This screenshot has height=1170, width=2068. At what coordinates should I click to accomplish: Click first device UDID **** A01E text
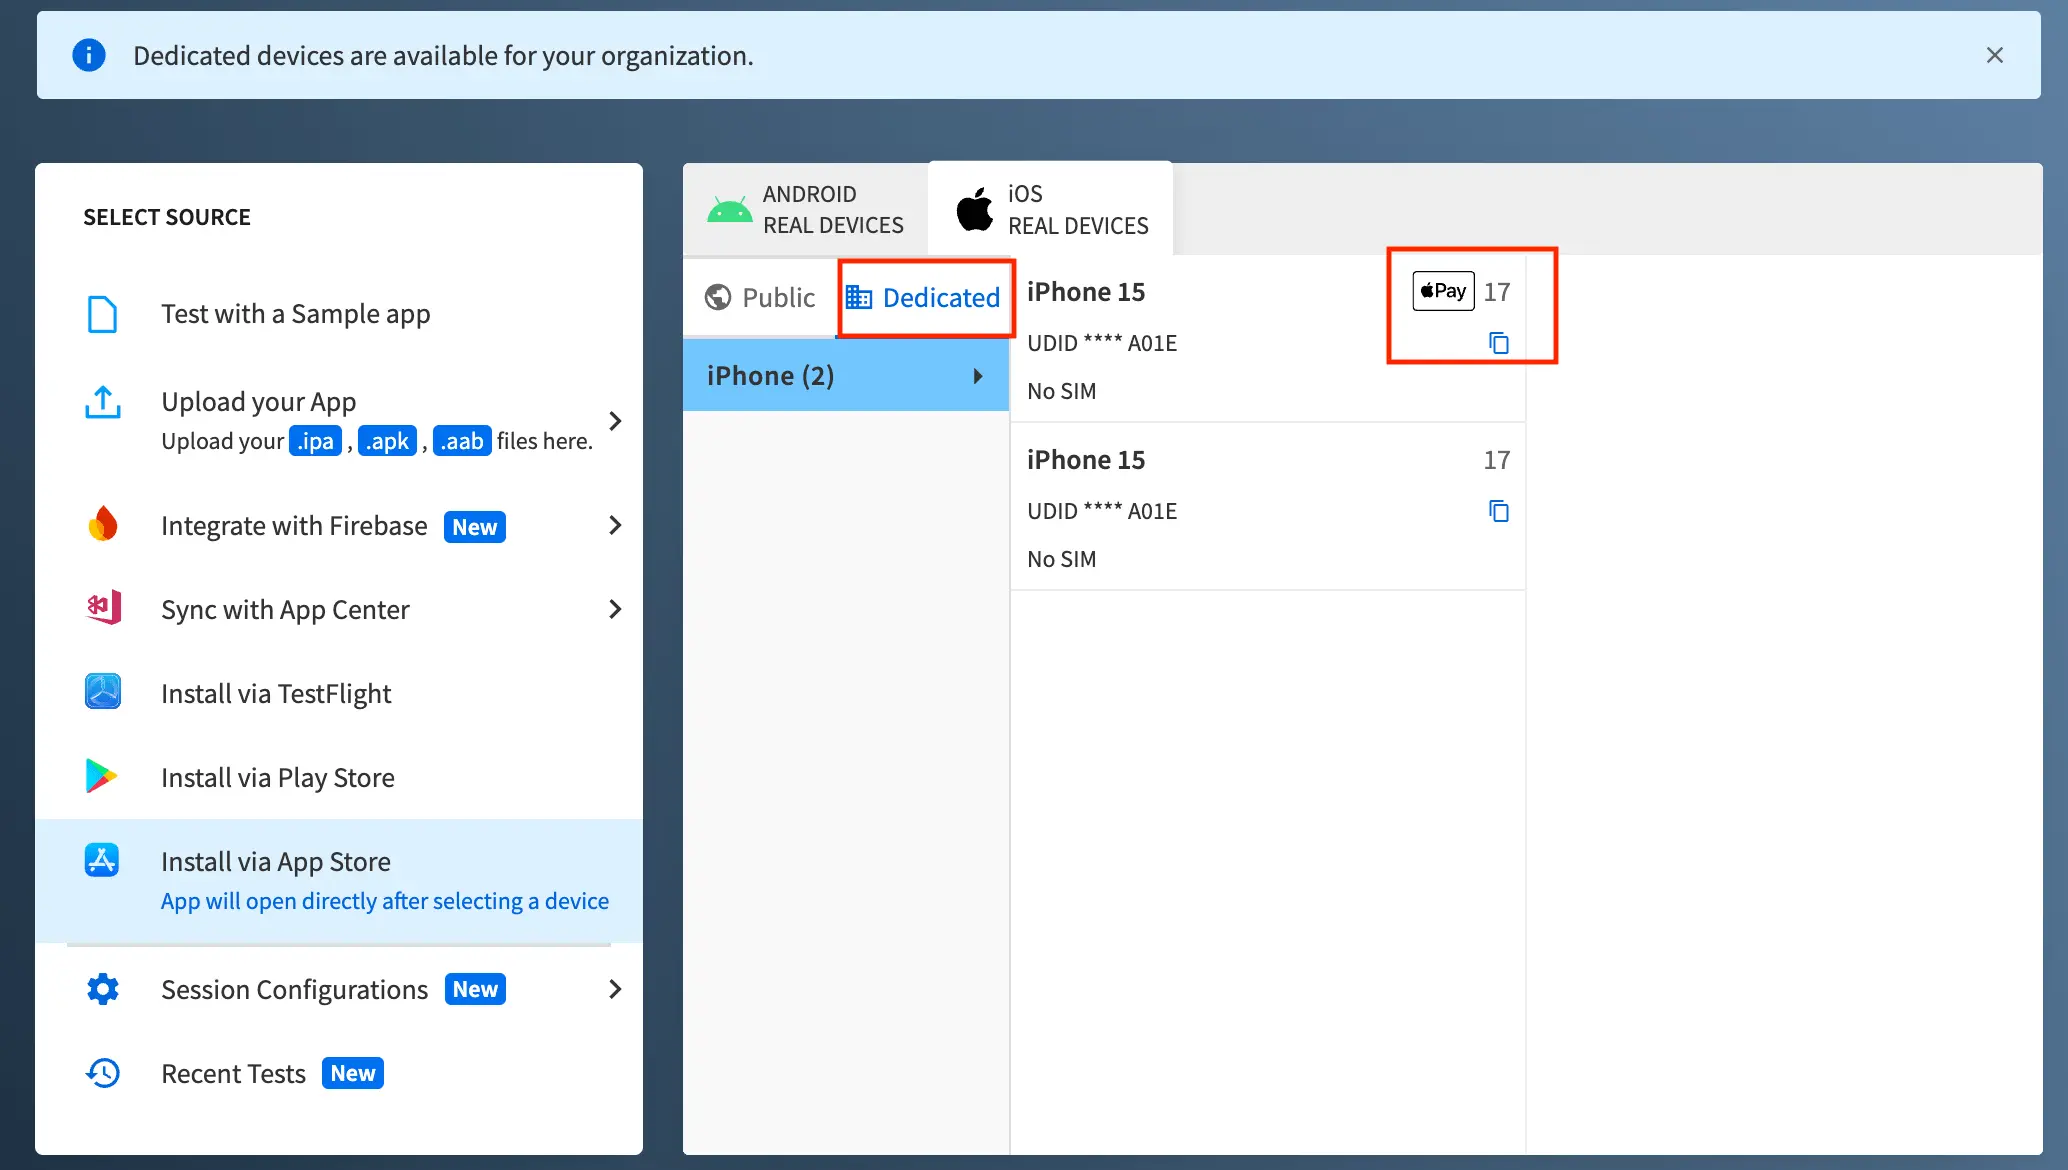click(1102, 343)
